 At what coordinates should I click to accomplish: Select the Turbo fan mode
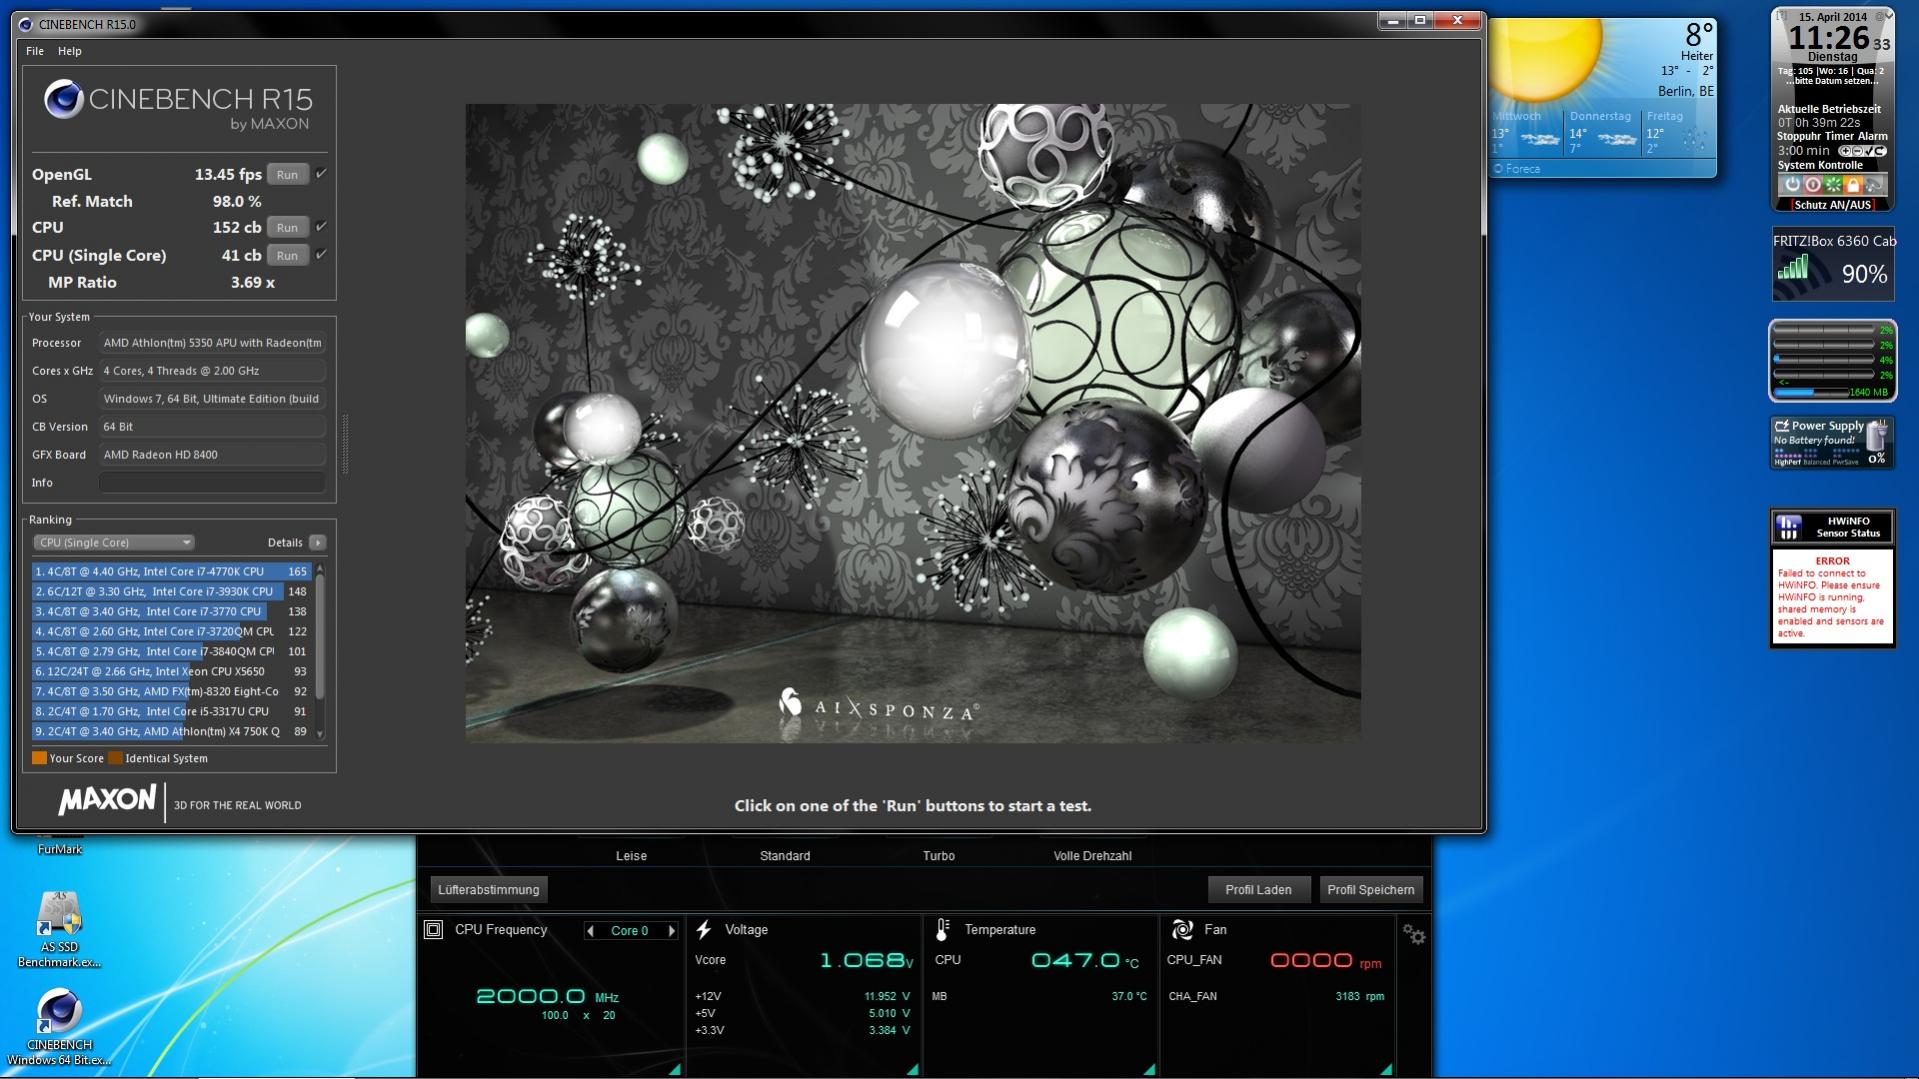pos(939,856)
